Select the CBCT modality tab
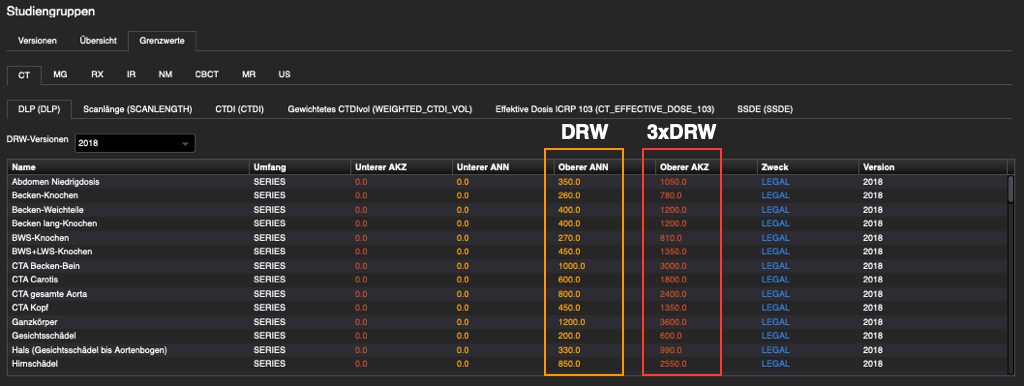The height and width of the screenshot is (386, 1024). pyautogui.click(x=207, y=74)
